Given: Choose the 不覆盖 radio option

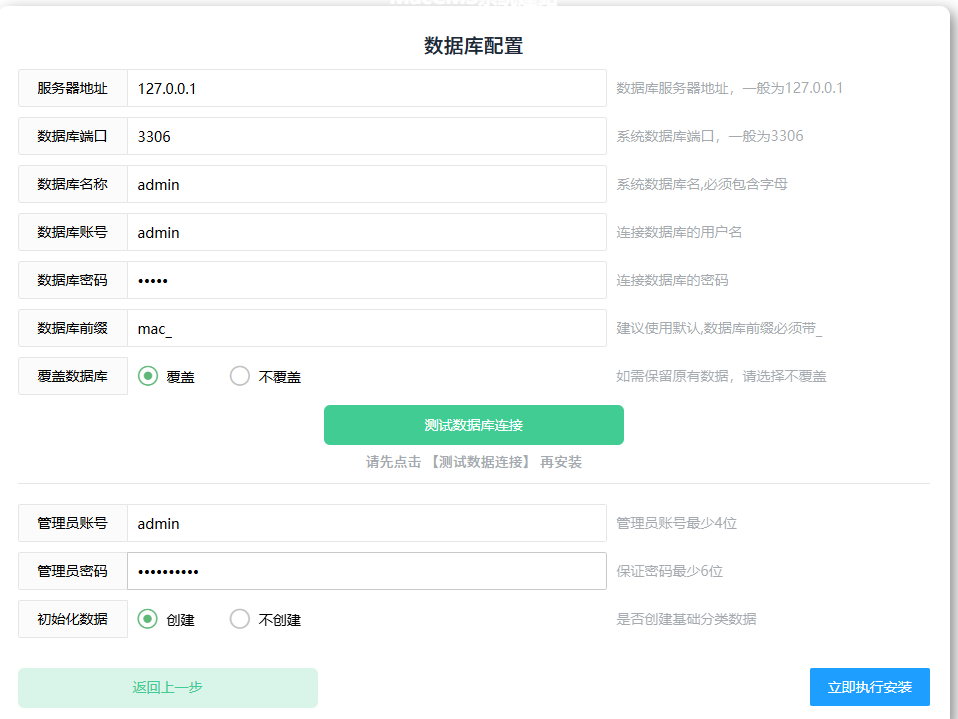Looking at the screenshot, I should coord(240,377).
